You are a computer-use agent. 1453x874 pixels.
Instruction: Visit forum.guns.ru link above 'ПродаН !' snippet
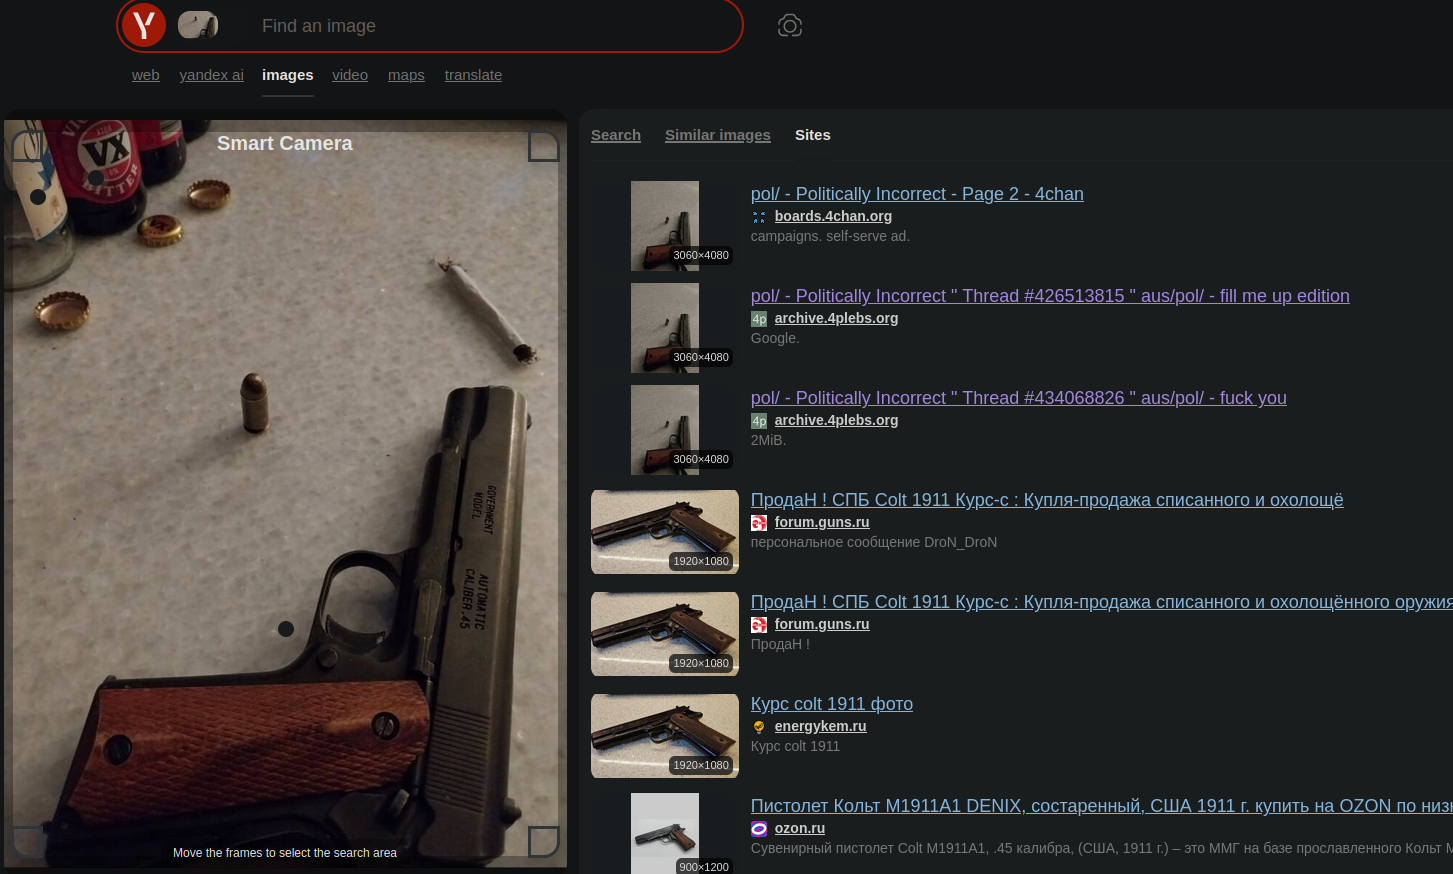tap(822, 624)
